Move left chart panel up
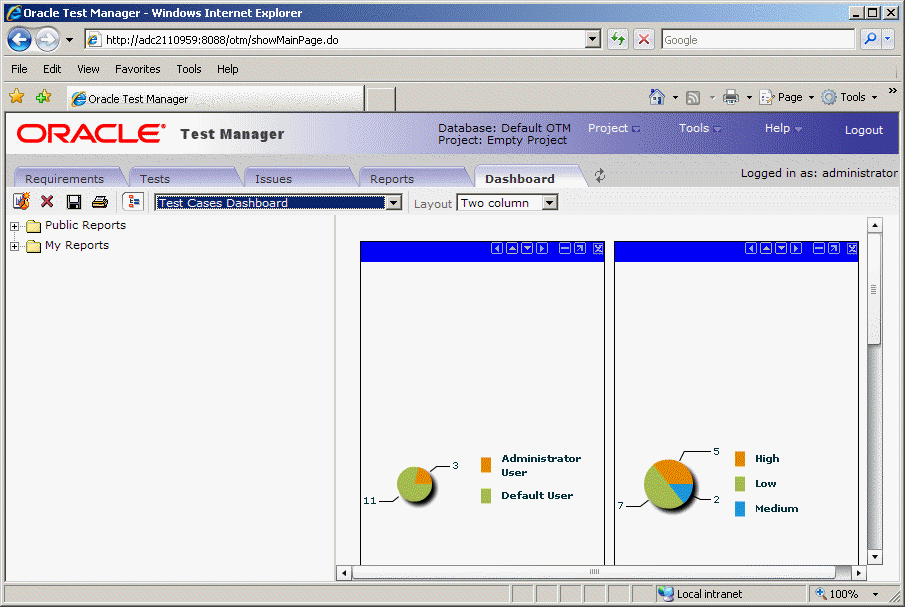Image resolution: width=905 pixels, height=607 pixels. coord(512,248)
